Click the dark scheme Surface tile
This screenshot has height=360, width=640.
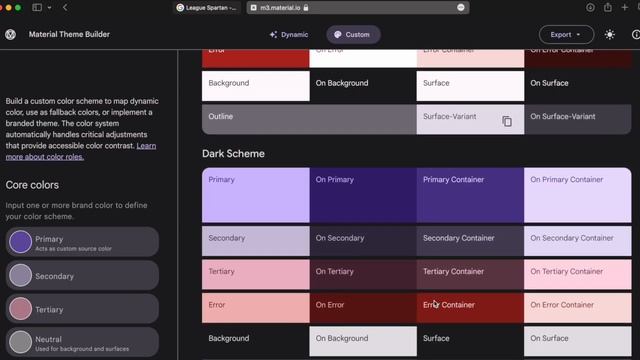(470, 341)
